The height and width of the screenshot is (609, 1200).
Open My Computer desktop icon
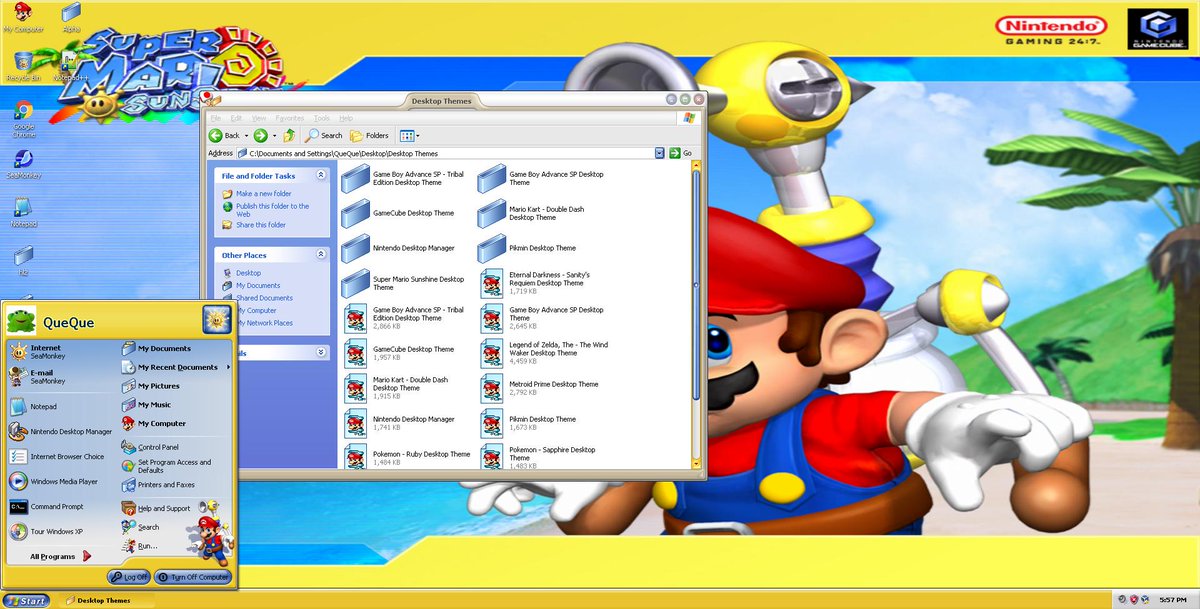click(23, 17)
